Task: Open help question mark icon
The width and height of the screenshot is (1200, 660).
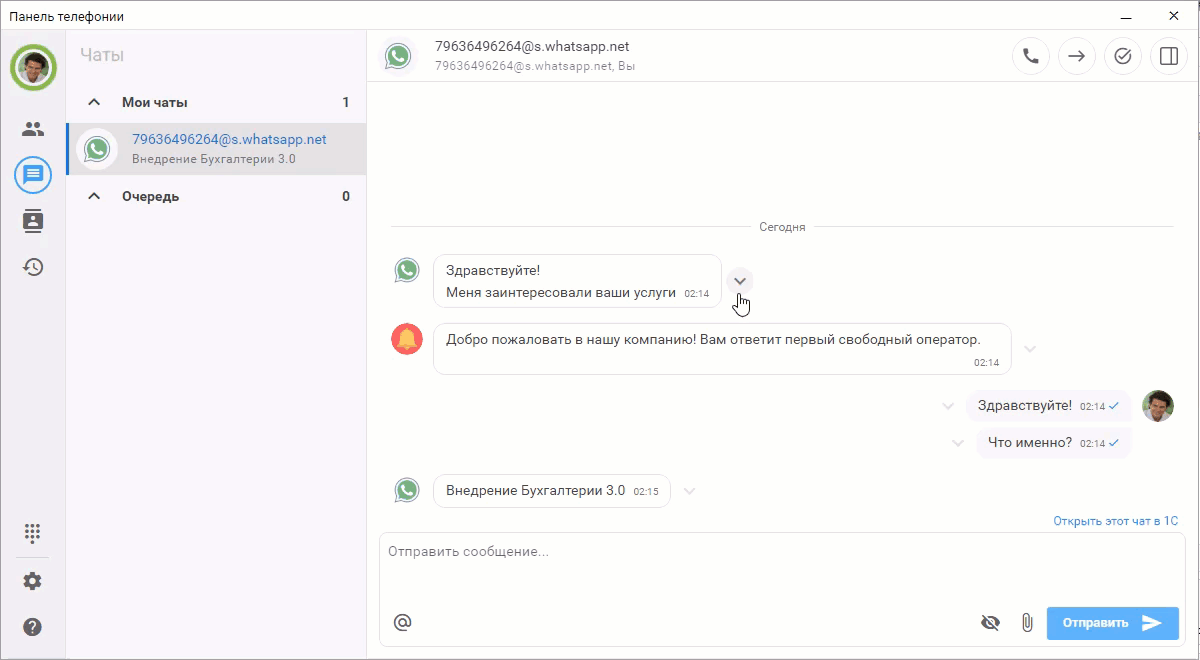Action: [33, 627]
